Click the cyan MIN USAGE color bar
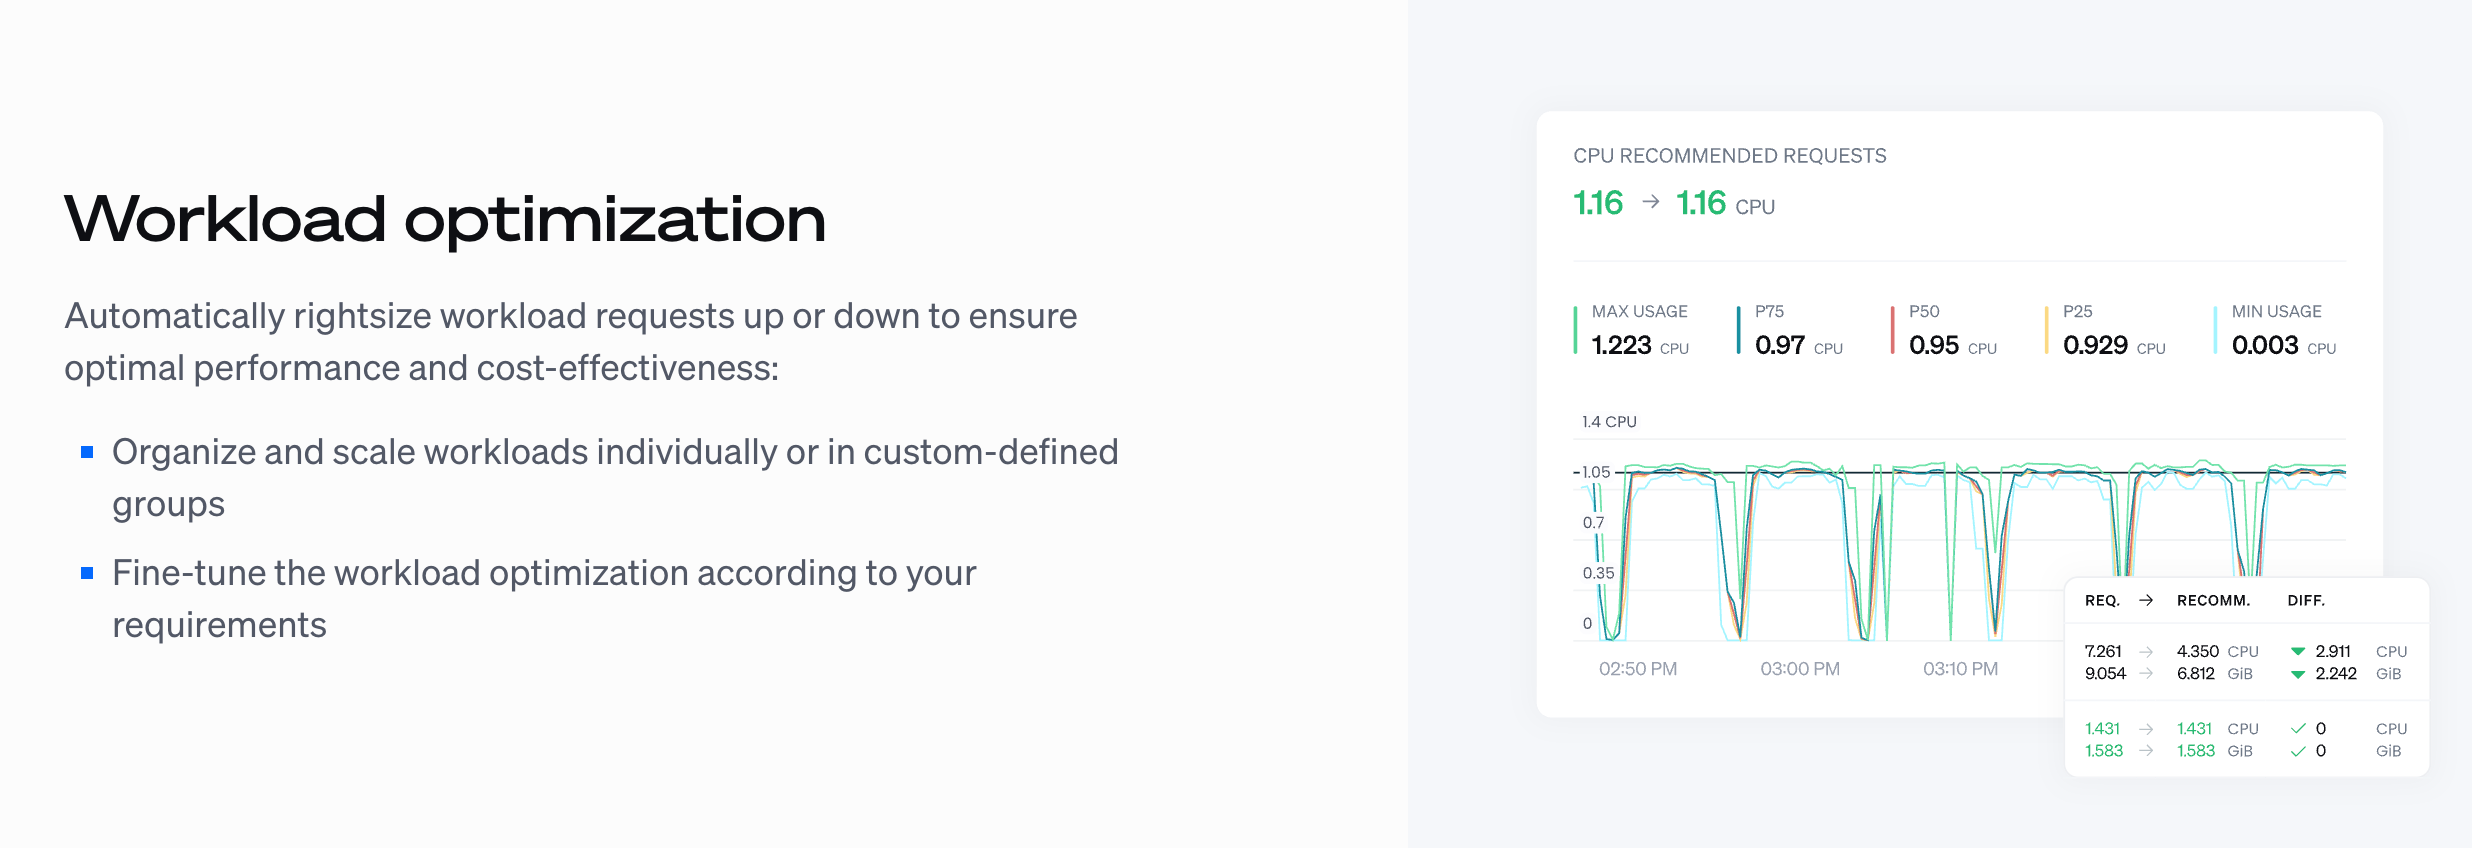The image size is (2472, 848). coord(2216,330)
